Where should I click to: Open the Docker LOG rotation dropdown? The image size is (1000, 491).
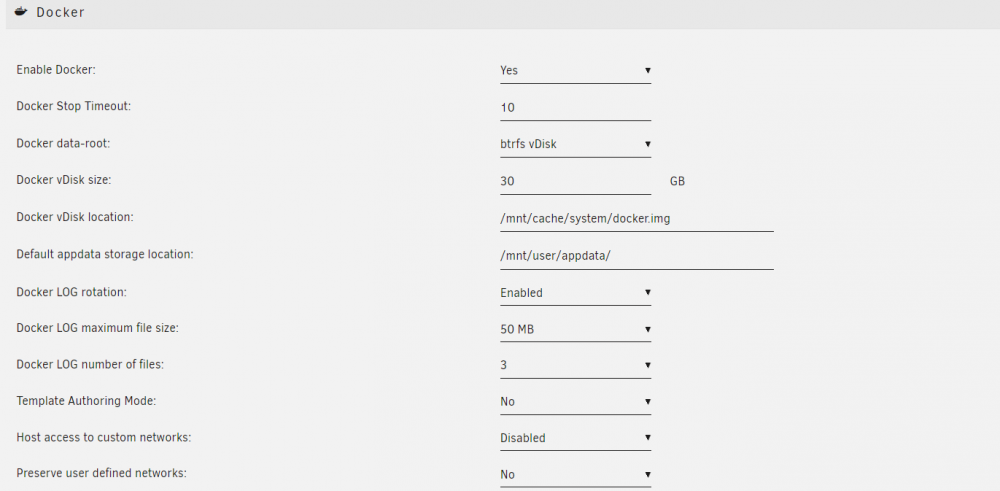coord(575,293)
